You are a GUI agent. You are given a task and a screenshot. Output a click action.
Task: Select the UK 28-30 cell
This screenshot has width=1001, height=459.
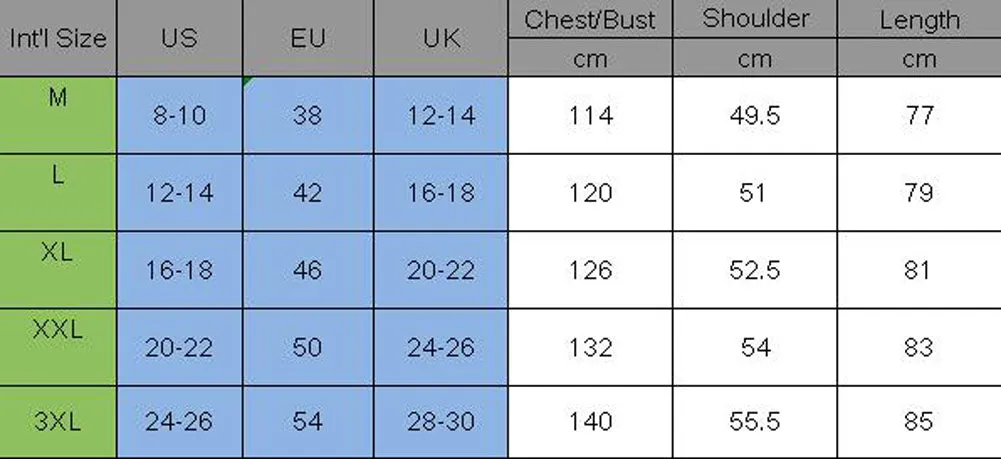440,422
